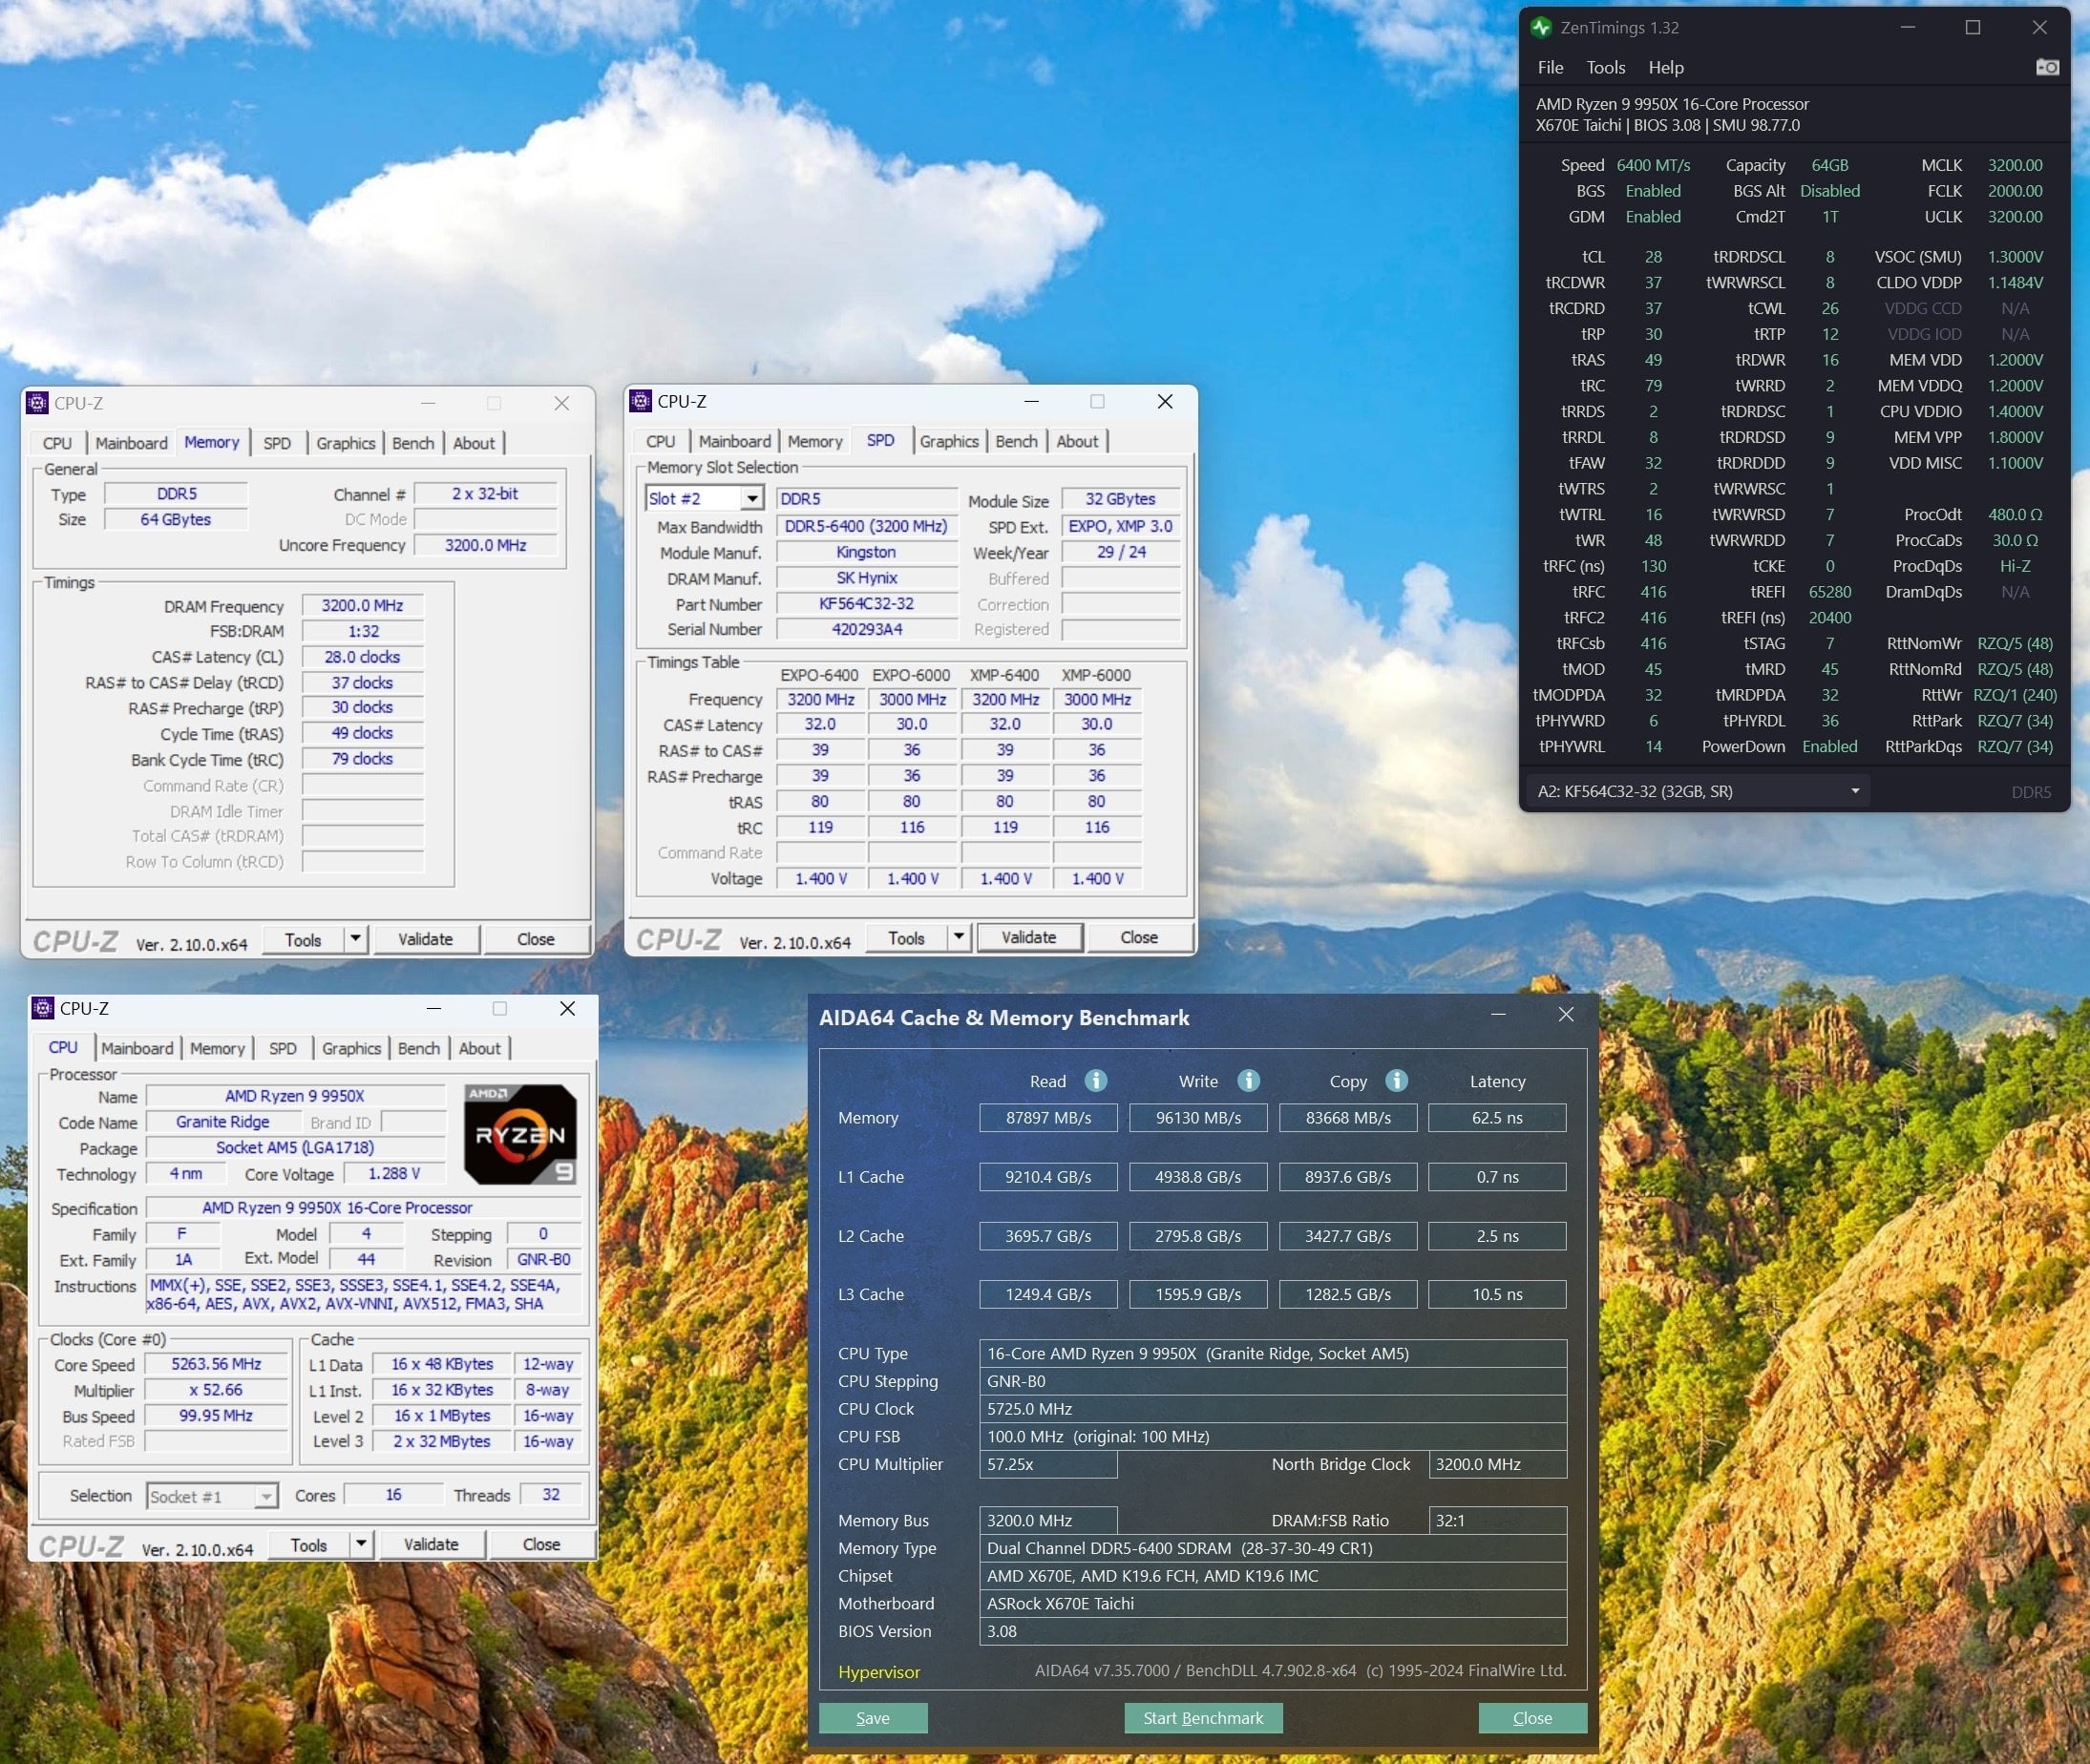Screen dimensions: 2090x1764
Task: Close the CPU-Z Memory window using title bar X
Action: pyautogui.click(x=562, y=403)
